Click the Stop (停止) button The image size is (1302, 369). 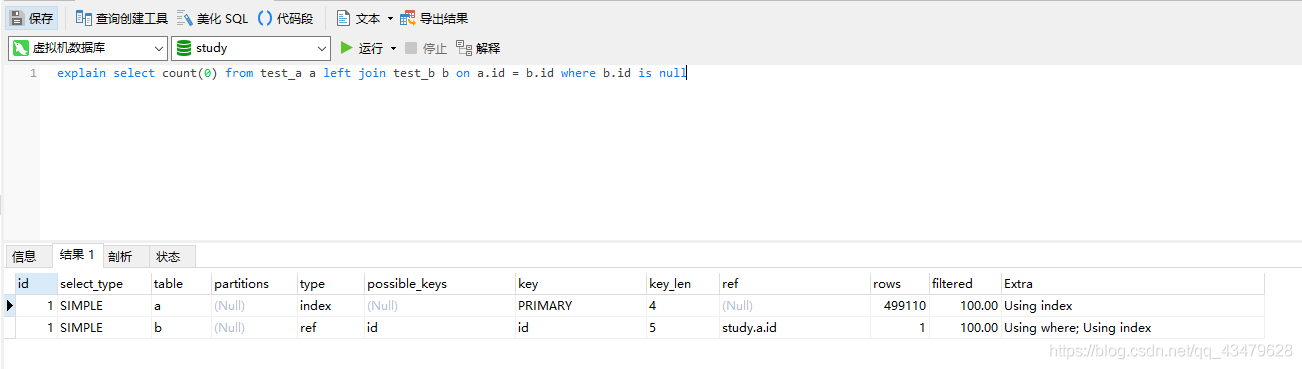426,48
